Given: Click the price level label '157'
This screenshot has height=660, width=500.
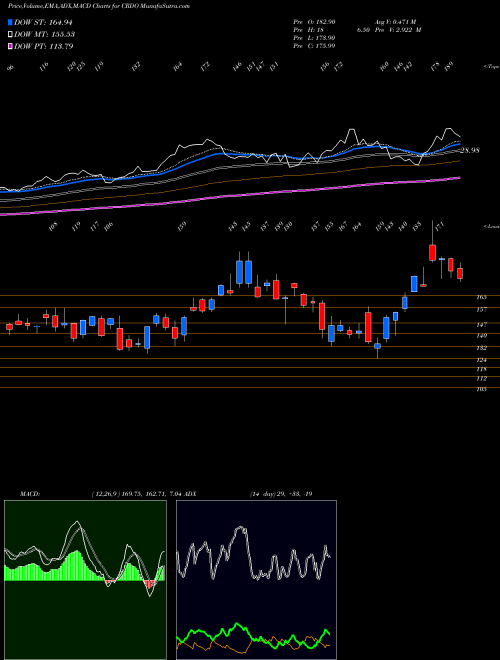Looking at the screenshot, I should pyautogui.click(x=482, y=310).
